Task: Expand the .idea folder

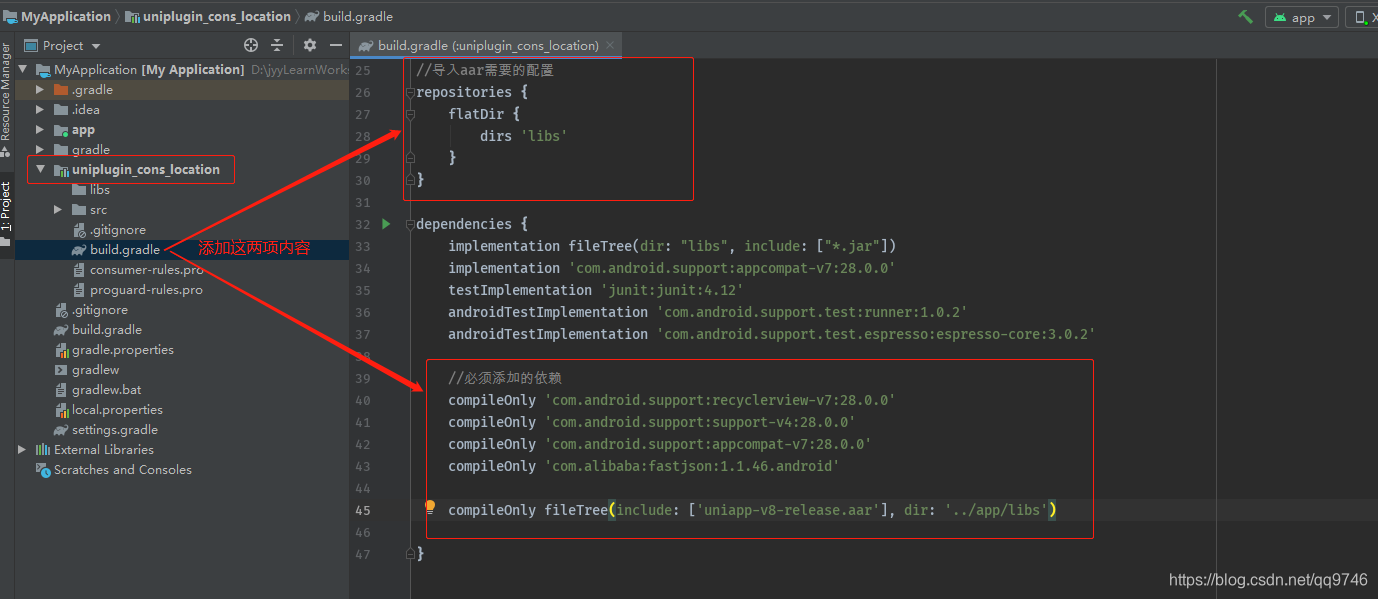Action: [40, 109]
